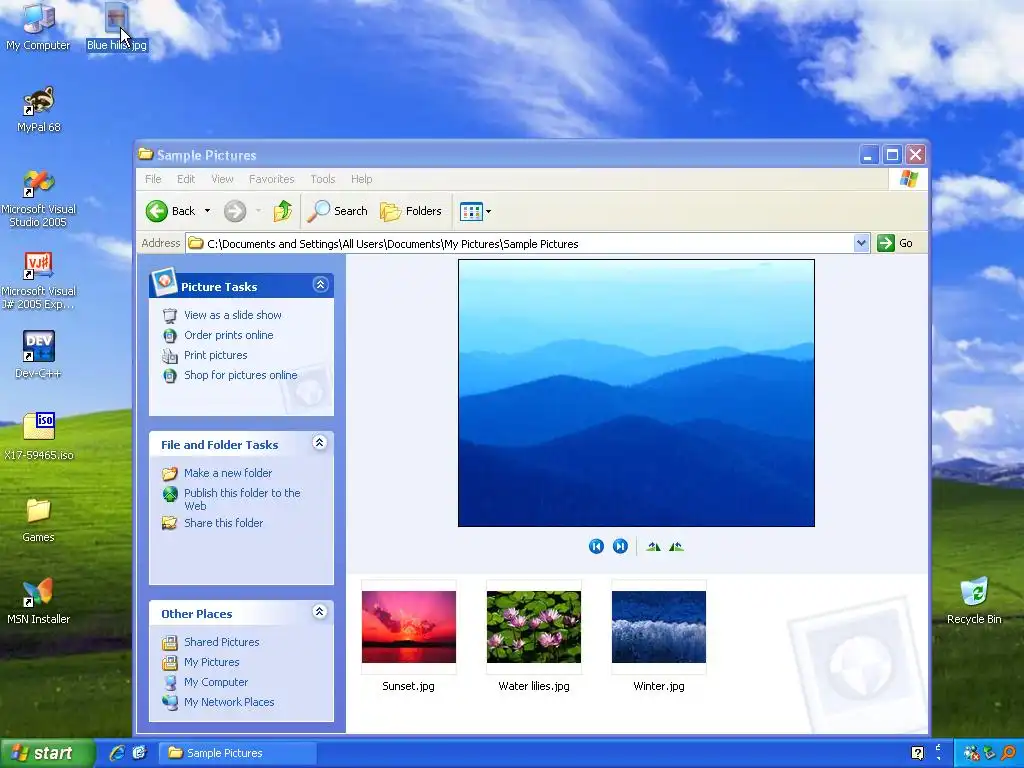Open My Network Places link
1024x768 pixels.
[229, 703]
